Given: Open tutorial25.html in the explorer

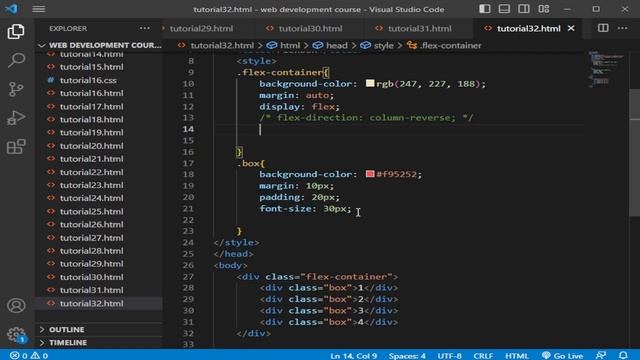Looking at the screenshot, I should [99, 211].
